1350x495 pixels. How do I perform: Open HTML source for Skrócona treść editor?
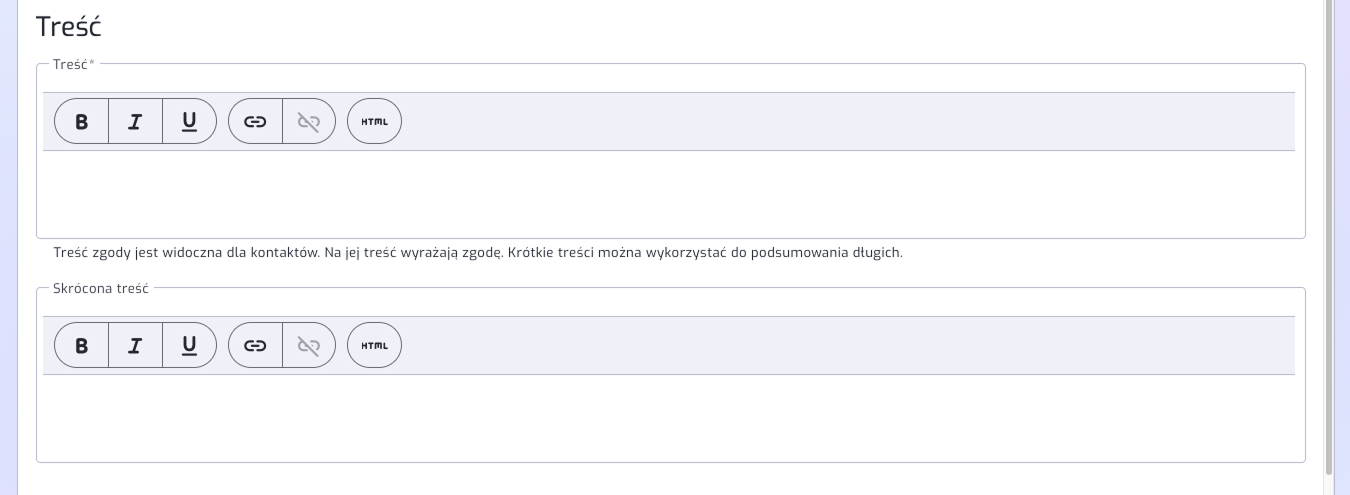[x=374, y=345]
